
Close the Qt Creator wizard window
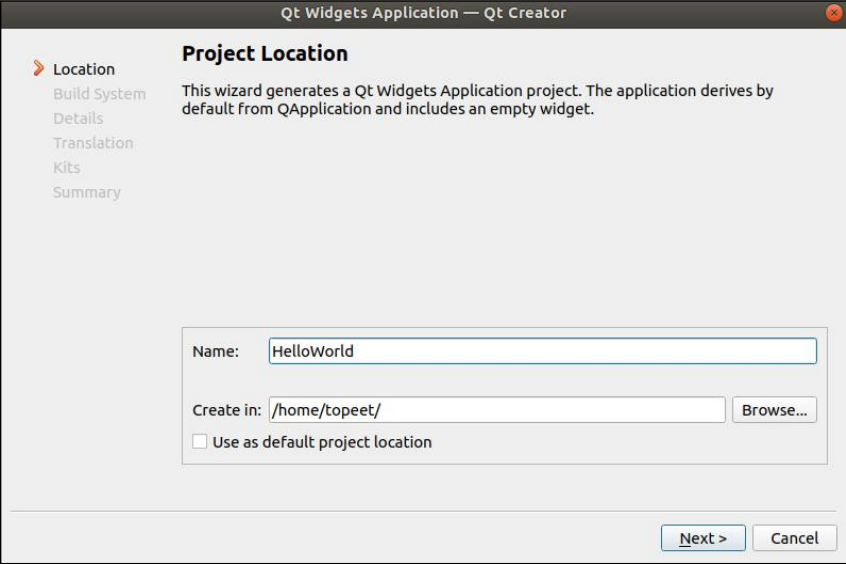pos(834,12)
